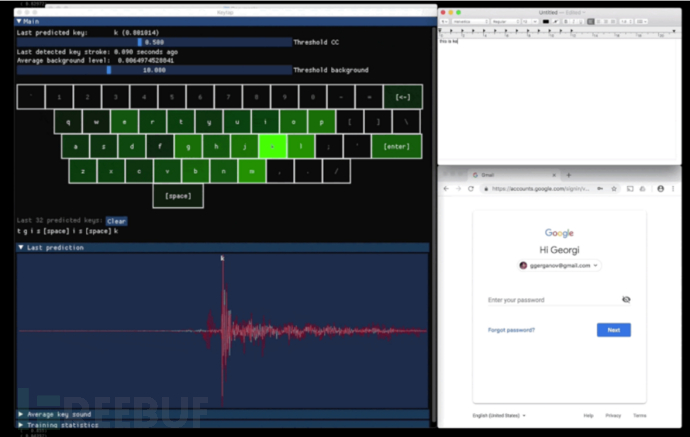
Task: Click the highlighted k key in Keytap
Action: [x=272, y=147]
